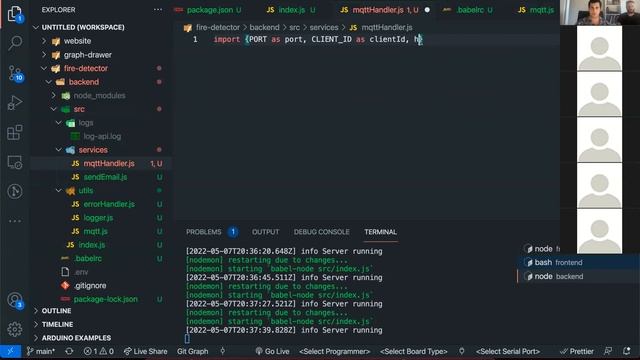The height and width of the screenshot is (360, 640).
Task: Switch to the mqtt.js editor tab
Action: [536, 10]
